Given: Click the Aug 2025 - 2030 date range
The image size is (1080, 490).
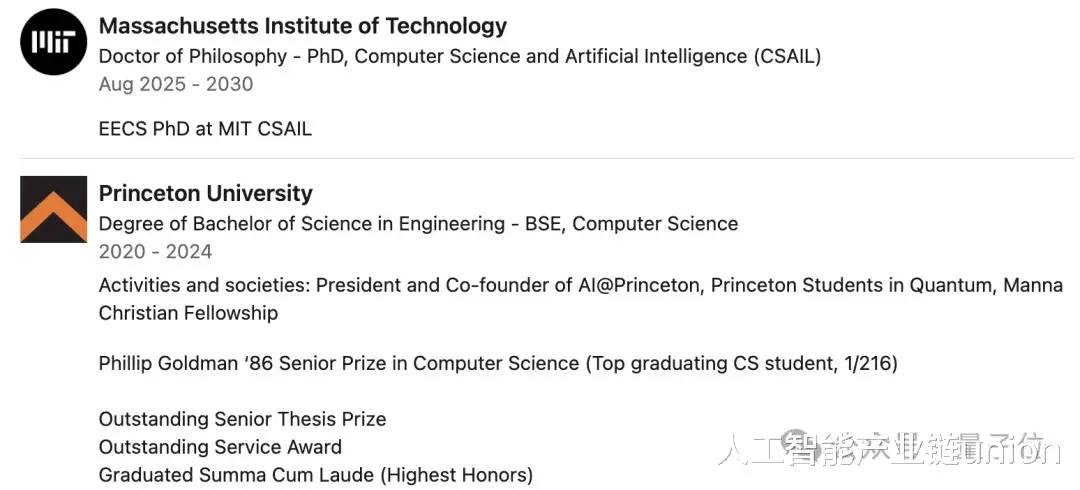Looking at the screenshot, I should (x=175, y=84).
